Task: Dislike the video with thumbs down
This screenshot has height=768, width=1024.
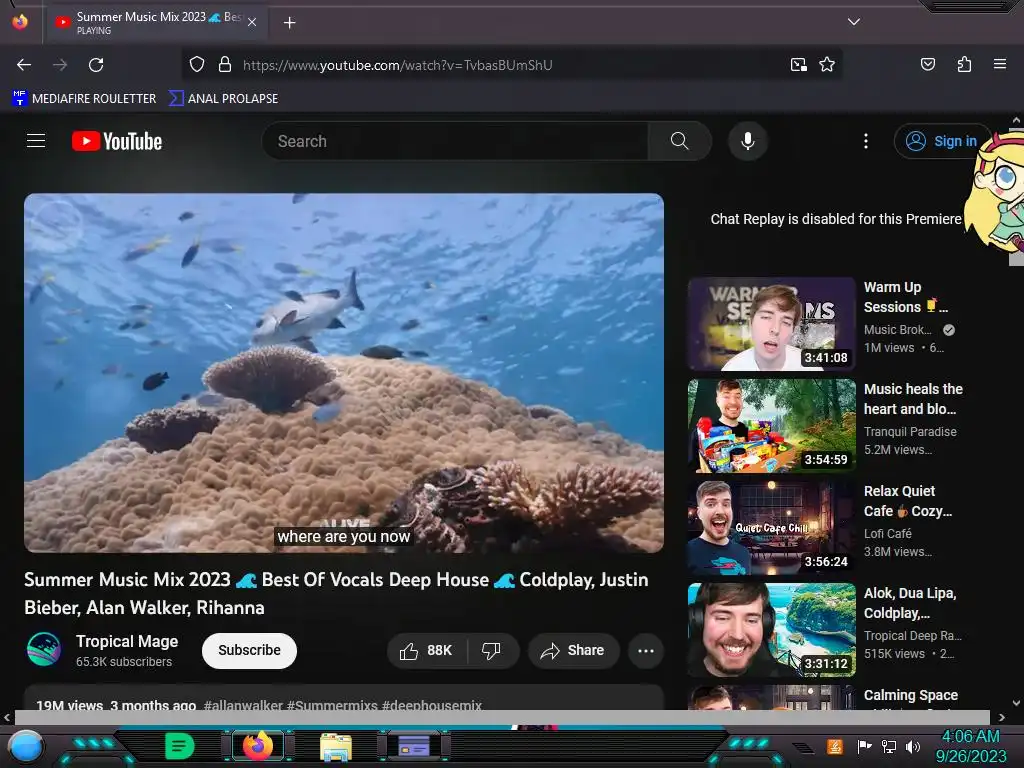Action: 492,650
